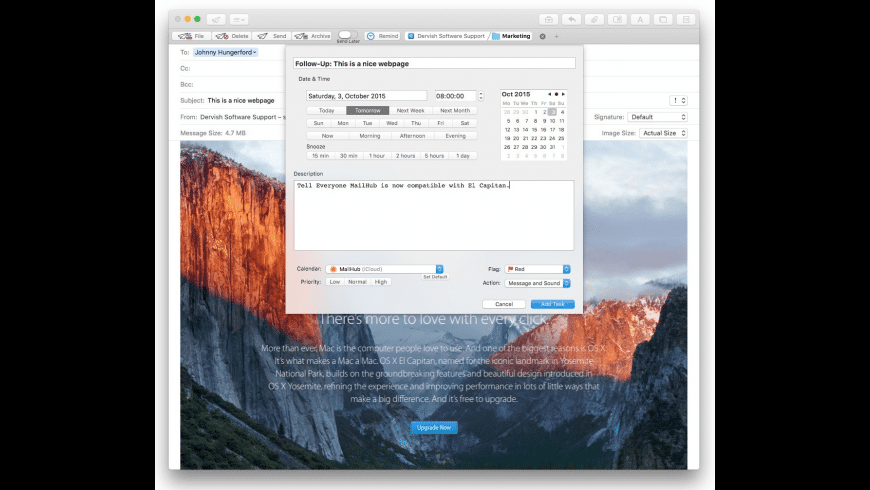870x490 pixels.
Task: Click the time stepper arrows
Action: click(480, 96)
